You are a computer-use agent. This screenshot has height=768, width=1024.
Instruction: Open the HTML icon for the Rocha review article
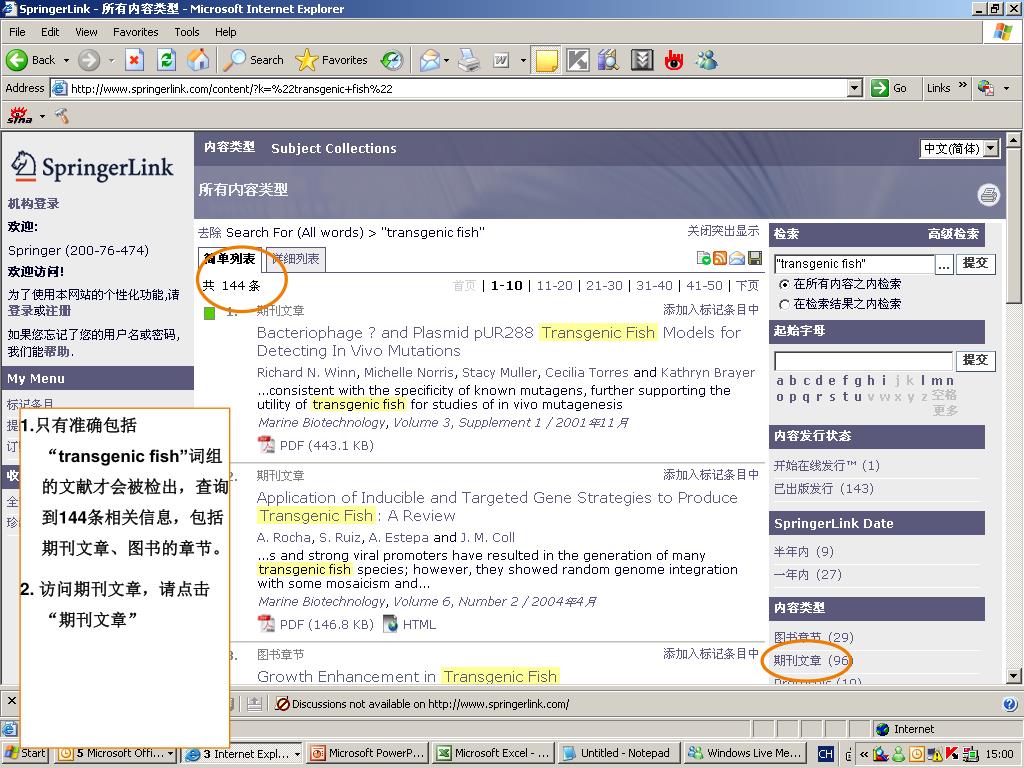(x=391, y=624)
